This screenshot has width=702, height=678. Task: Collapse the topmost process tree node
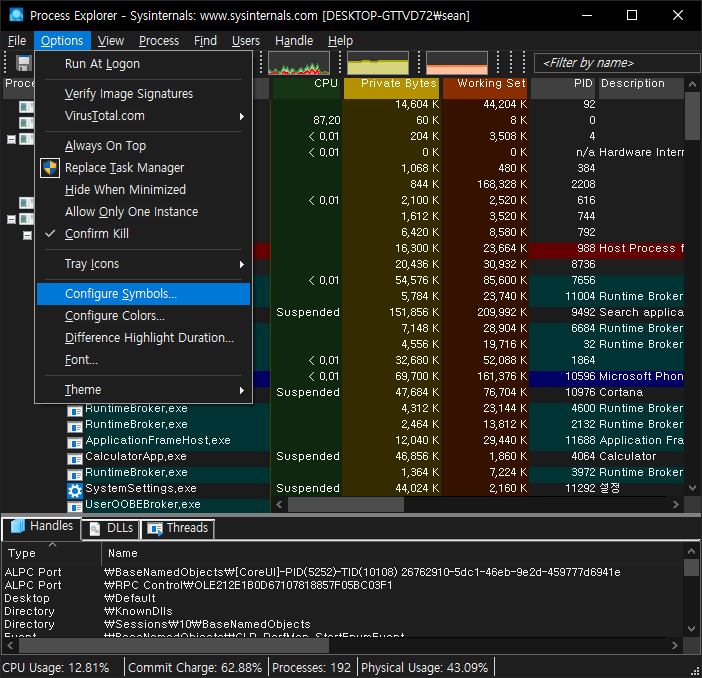12,140
